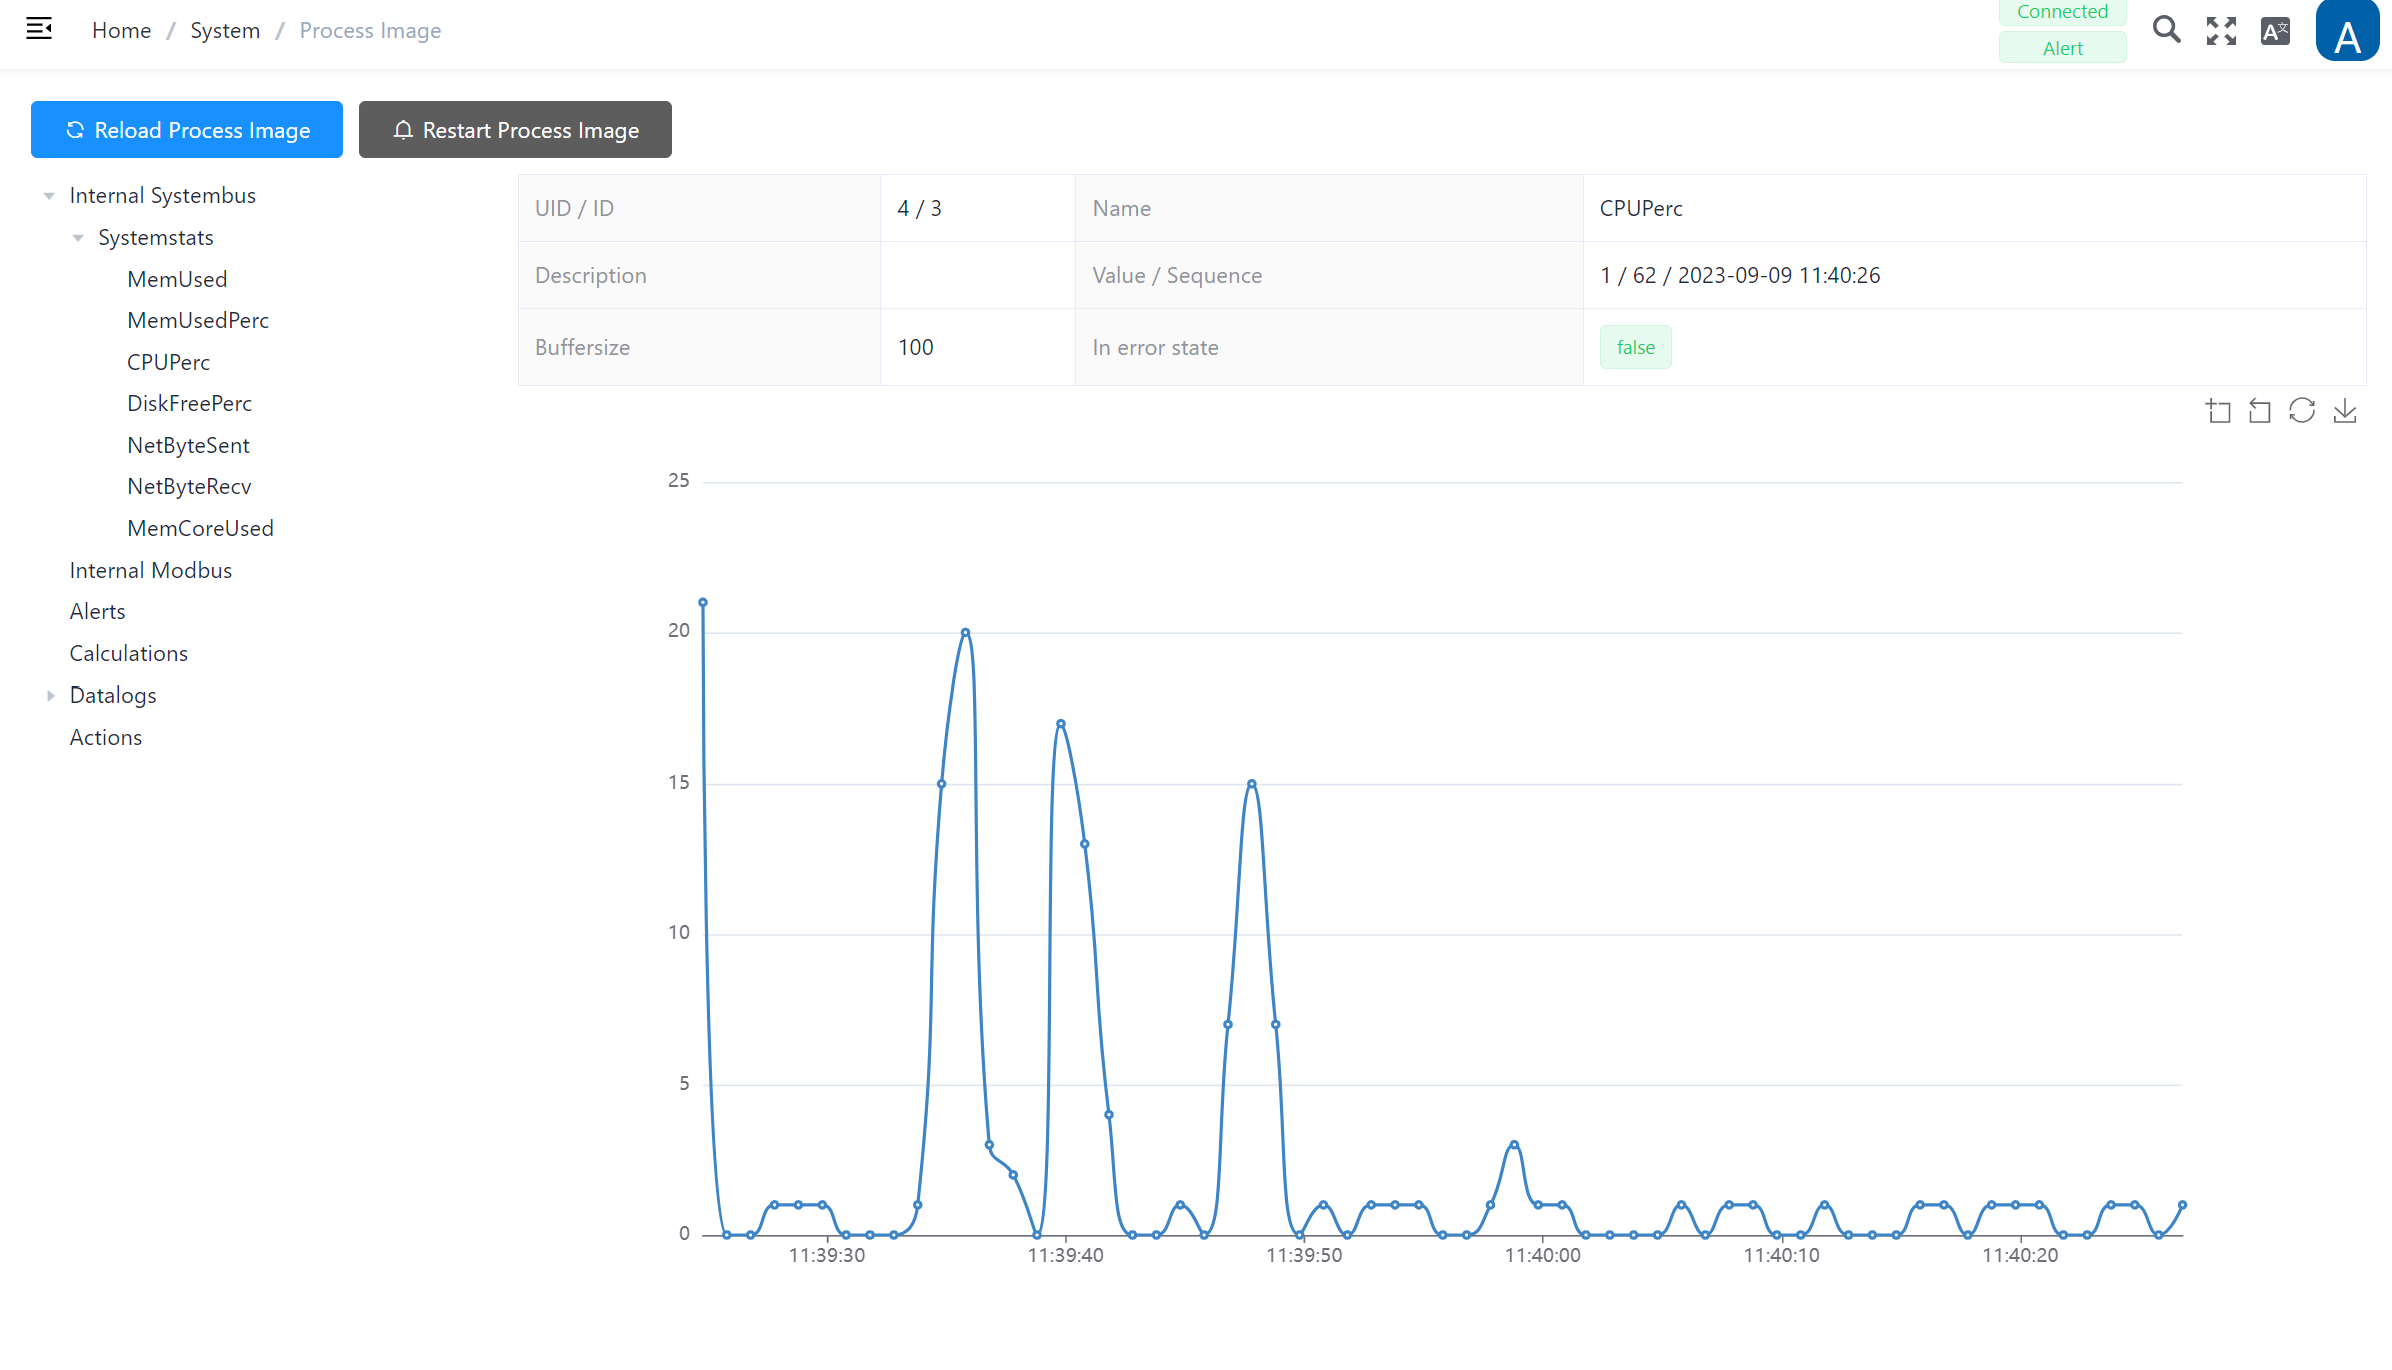
Task: Click the Connected status tag
Action: point(2062,12)
